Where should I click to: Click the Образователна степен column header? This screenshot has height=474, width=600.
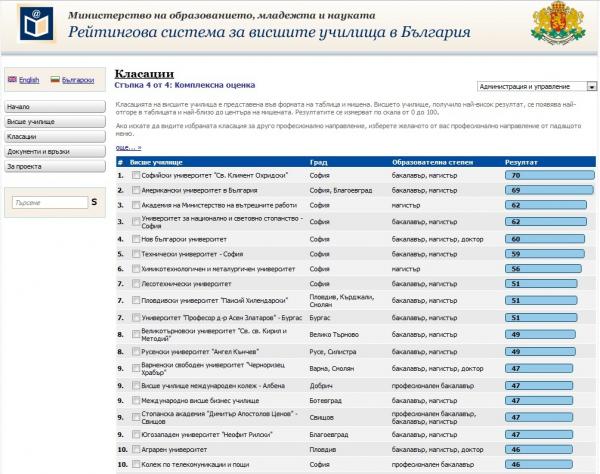click(432, 162)
